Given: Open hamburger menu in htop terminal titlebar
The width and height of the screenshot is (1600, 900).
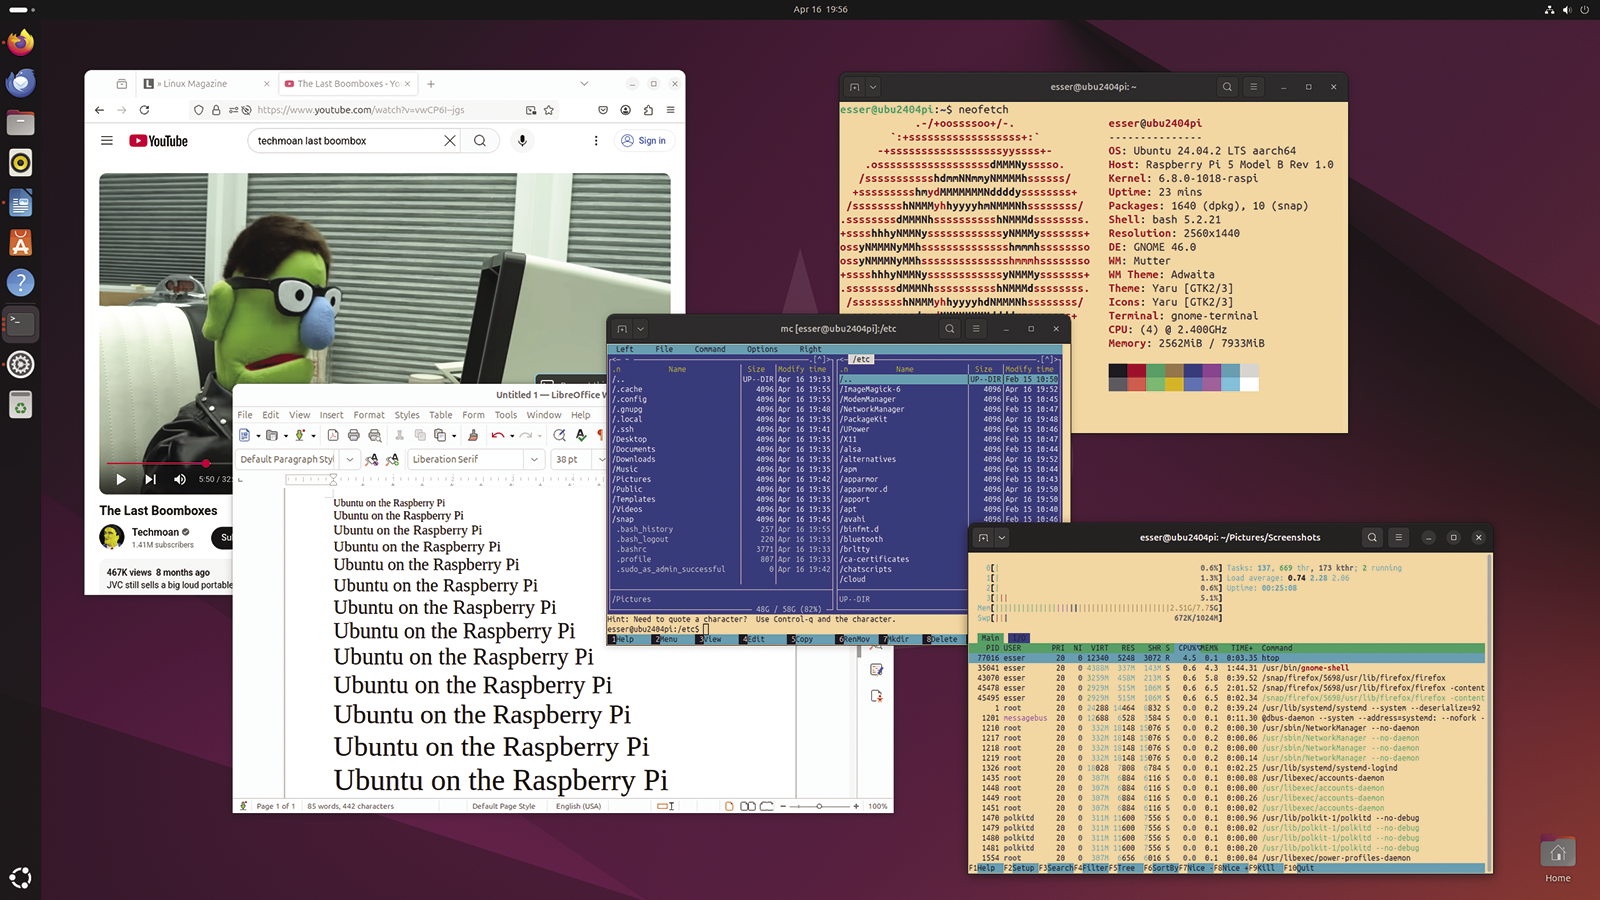Looking at the screenshot, I should (1398, 537).
